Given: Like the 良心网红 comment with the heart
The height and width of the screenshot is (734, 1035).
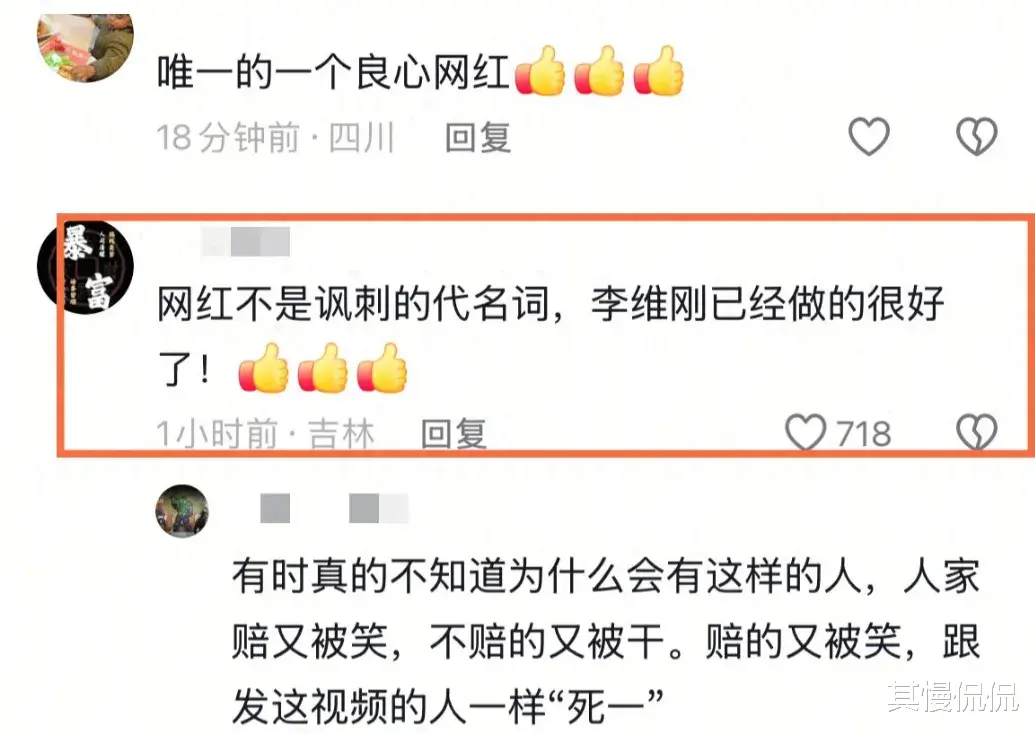Looking at the screenshot, I should click(868, 137).
